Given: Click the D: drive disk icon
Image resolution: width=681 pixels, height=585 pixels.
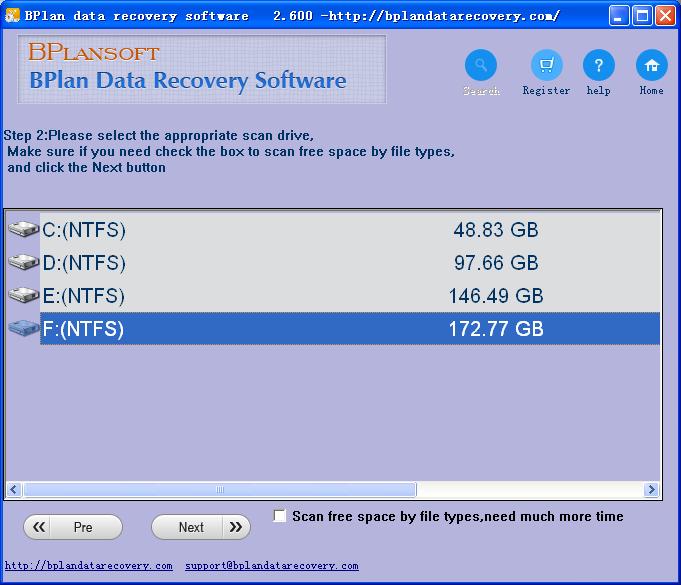Looking at the screenshot, I should click(x=23, y=262).
